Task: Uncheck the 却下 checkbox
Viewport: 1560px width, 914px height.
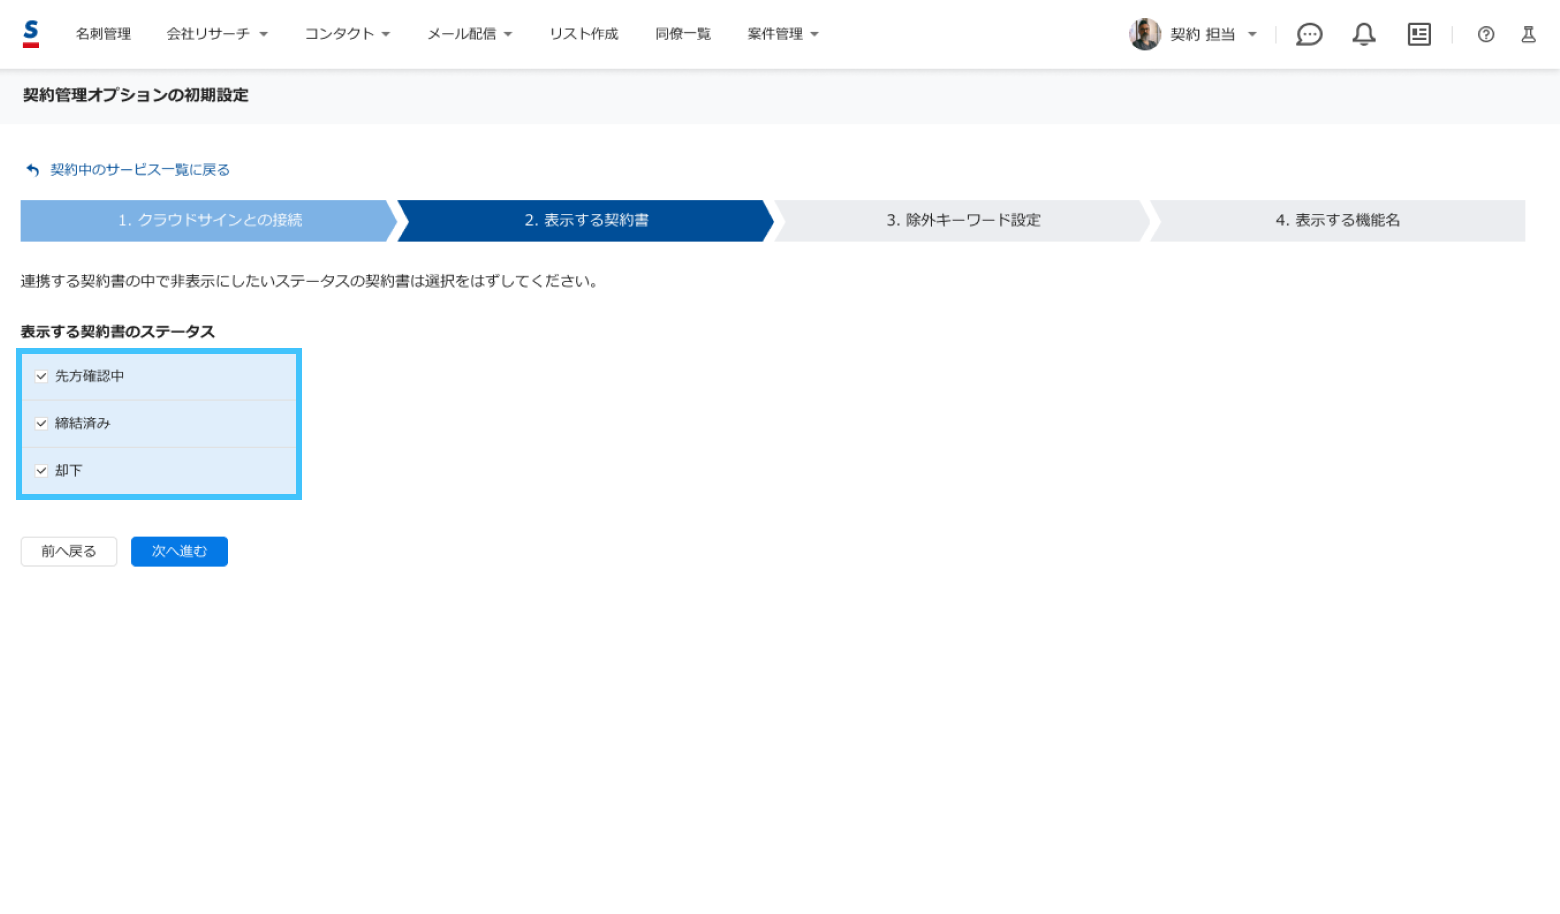Action: pyautogui.click(x=41, y=470)
